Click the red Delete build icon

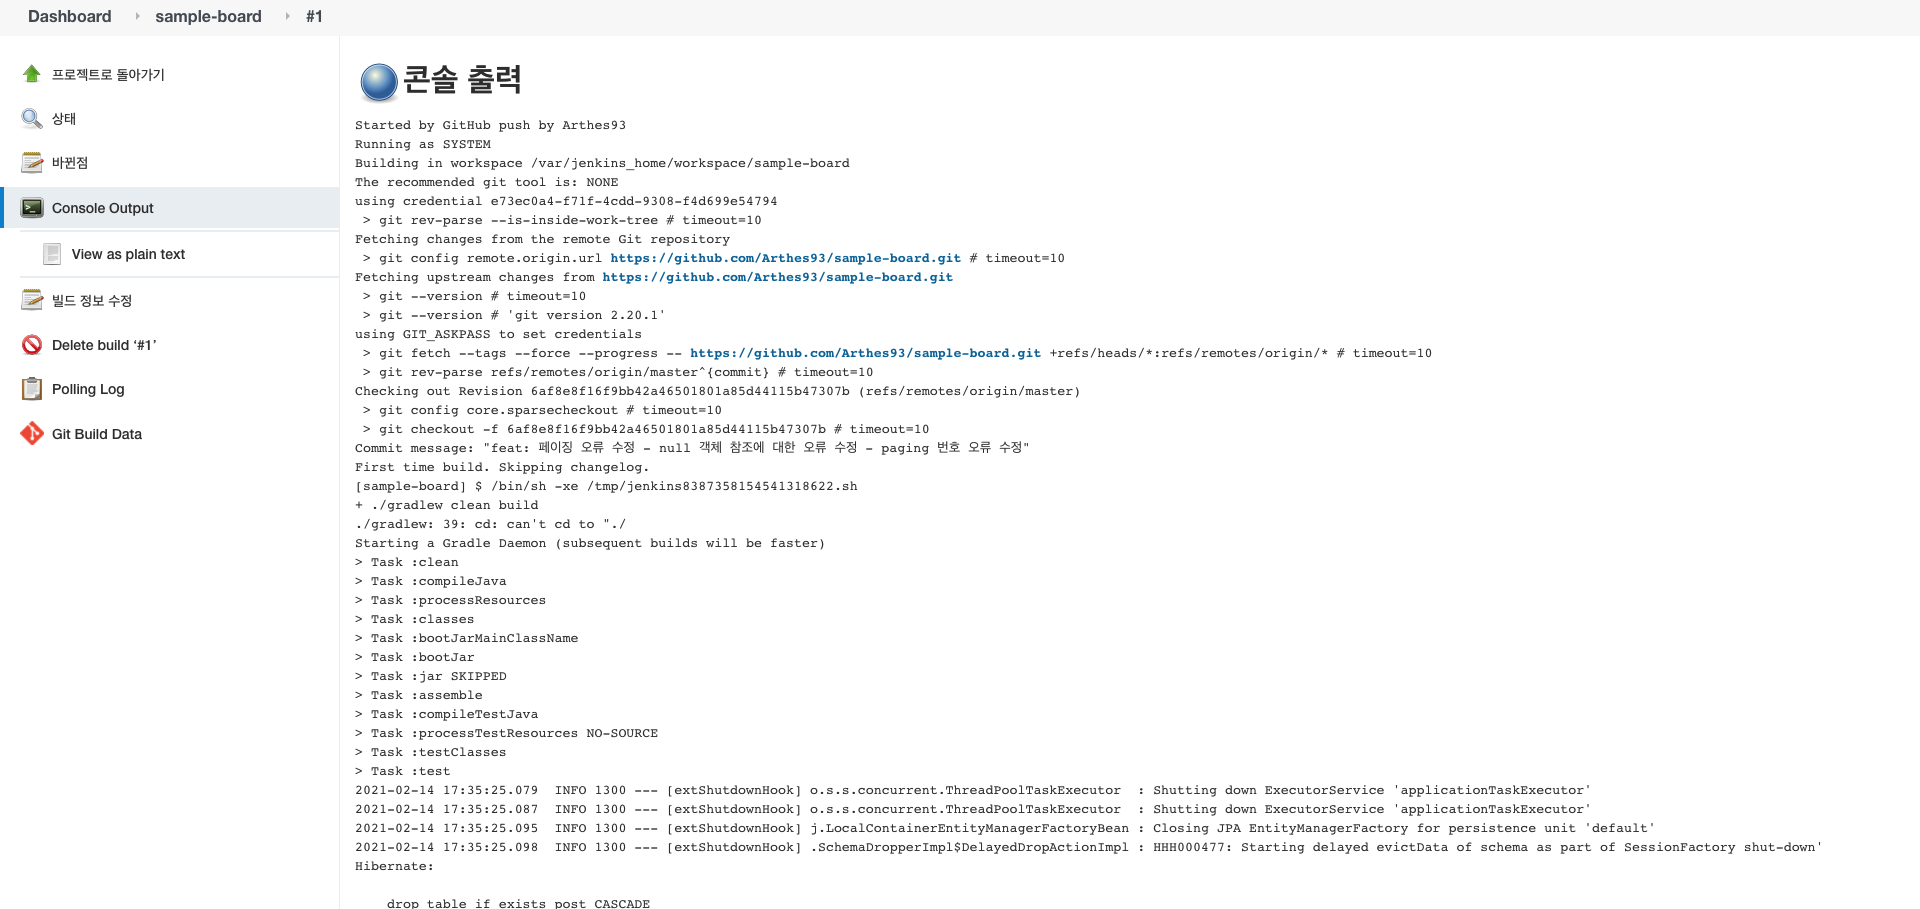[x=31, y=344]
